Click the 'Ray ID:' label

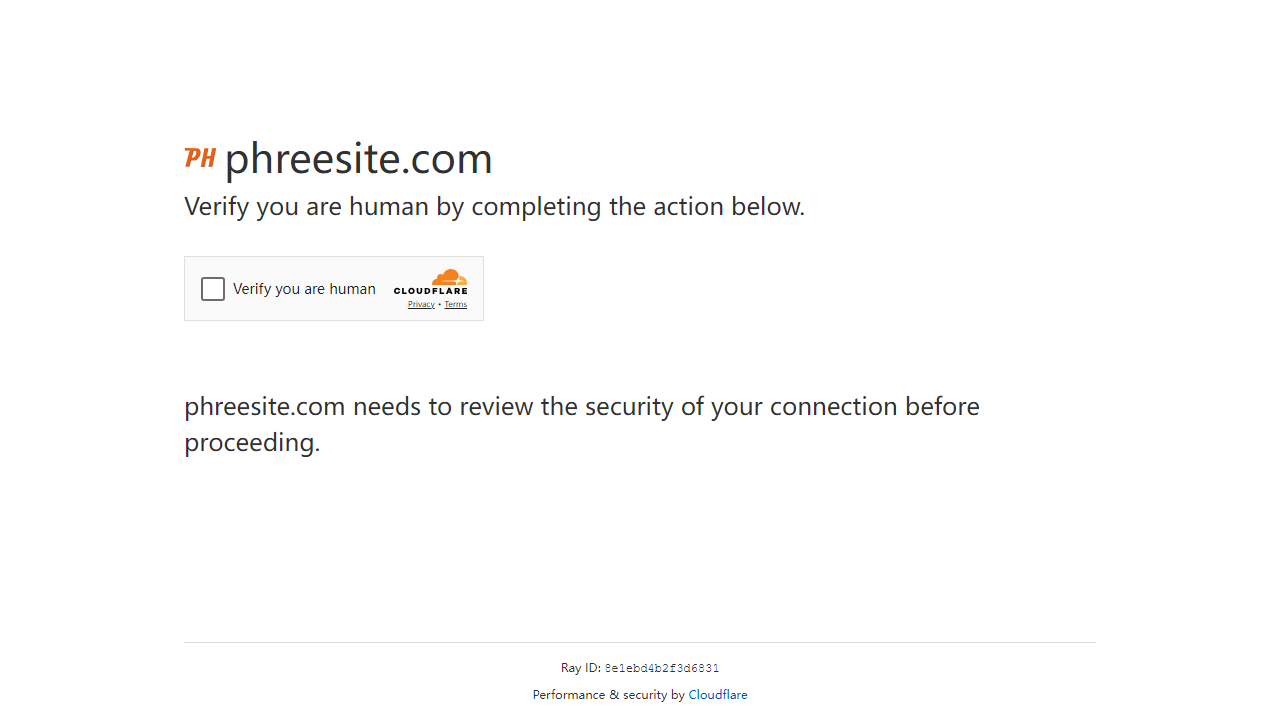581,668
